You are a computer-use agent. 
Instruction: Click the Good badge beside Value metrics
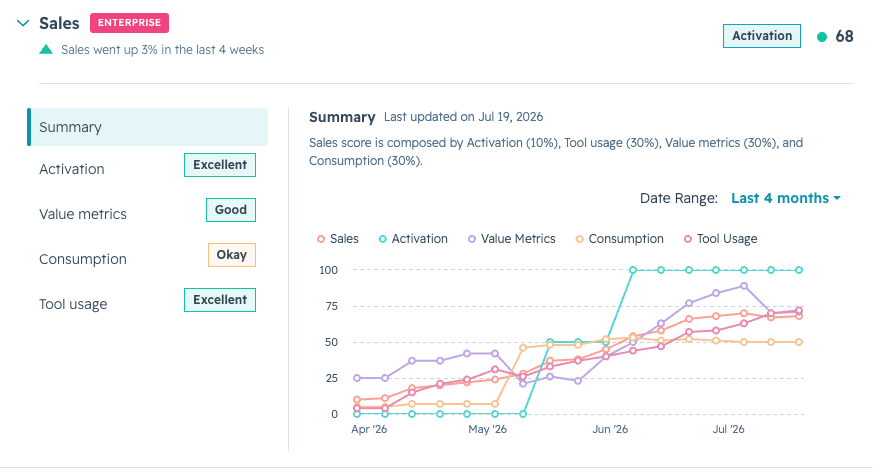point(230,210)
